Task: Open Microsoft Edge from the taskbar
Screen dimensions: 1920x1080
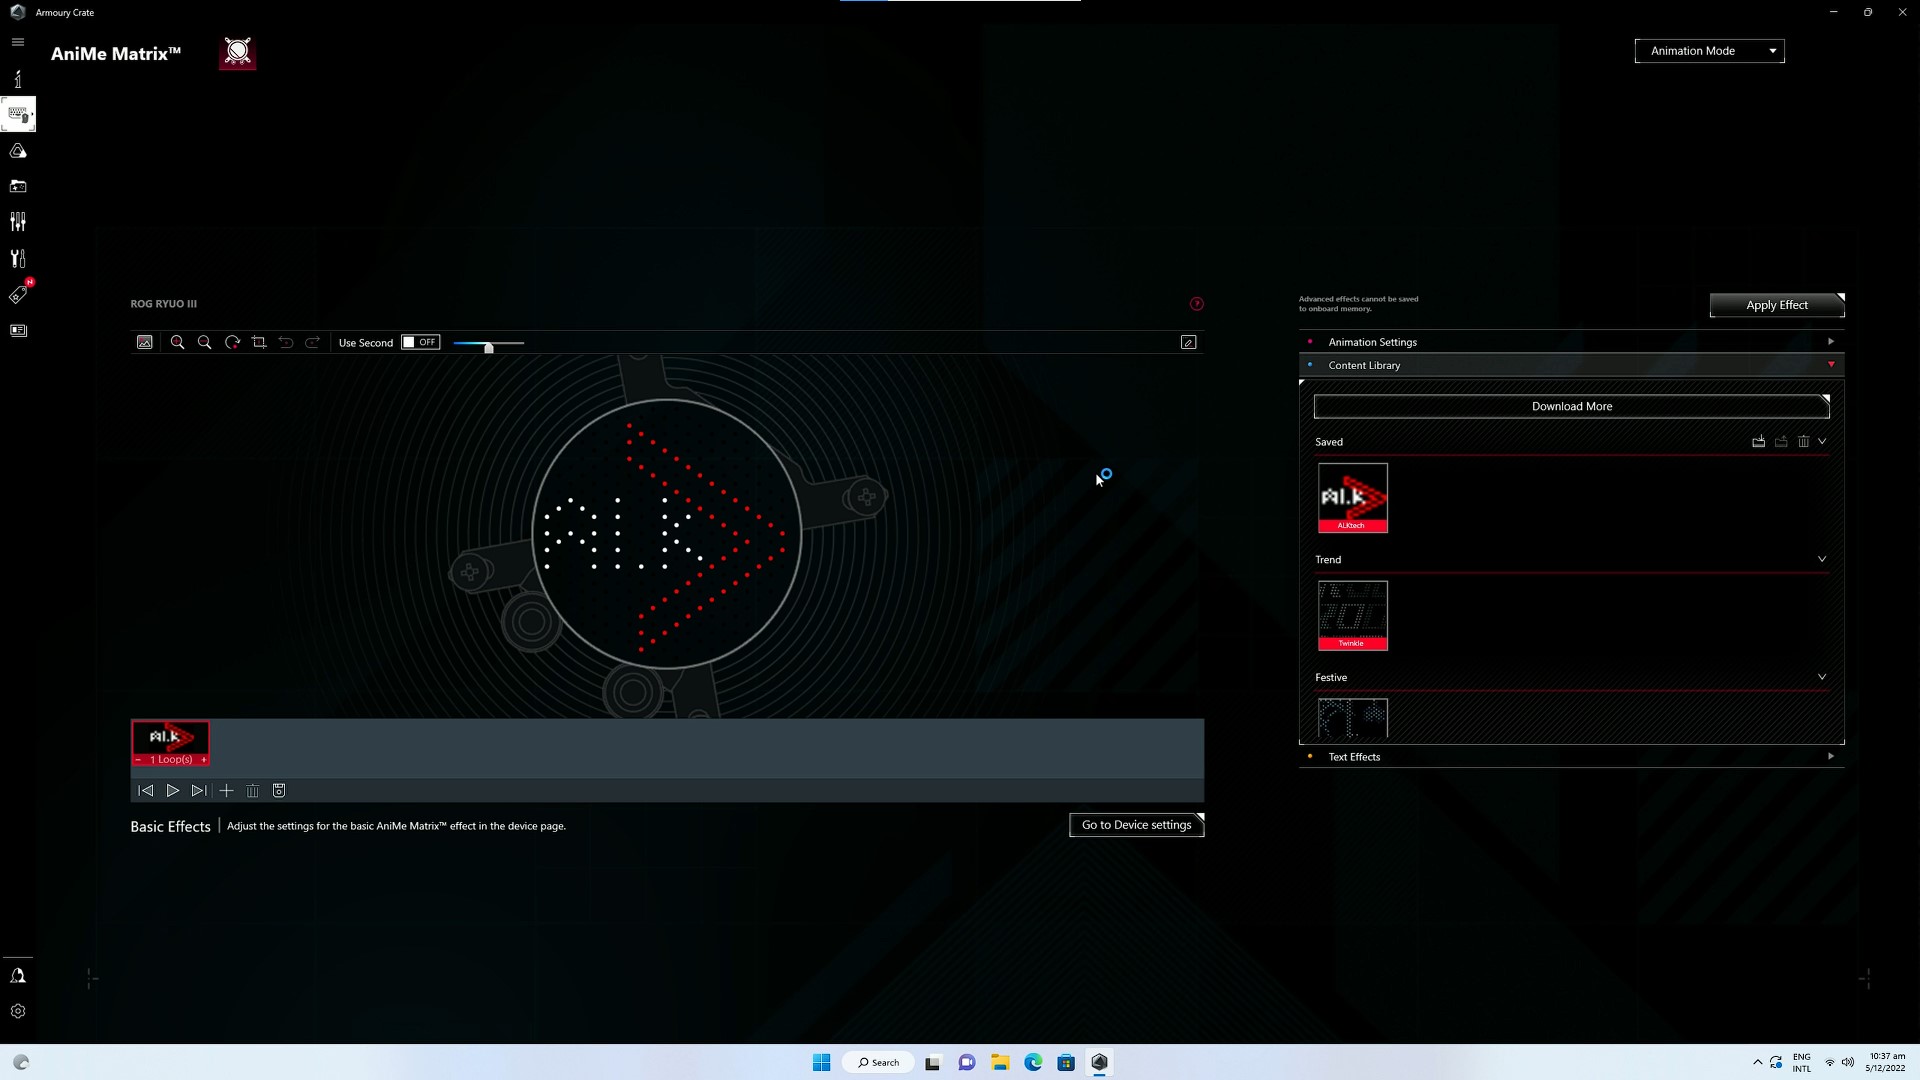Action: click(1033, 1062)
